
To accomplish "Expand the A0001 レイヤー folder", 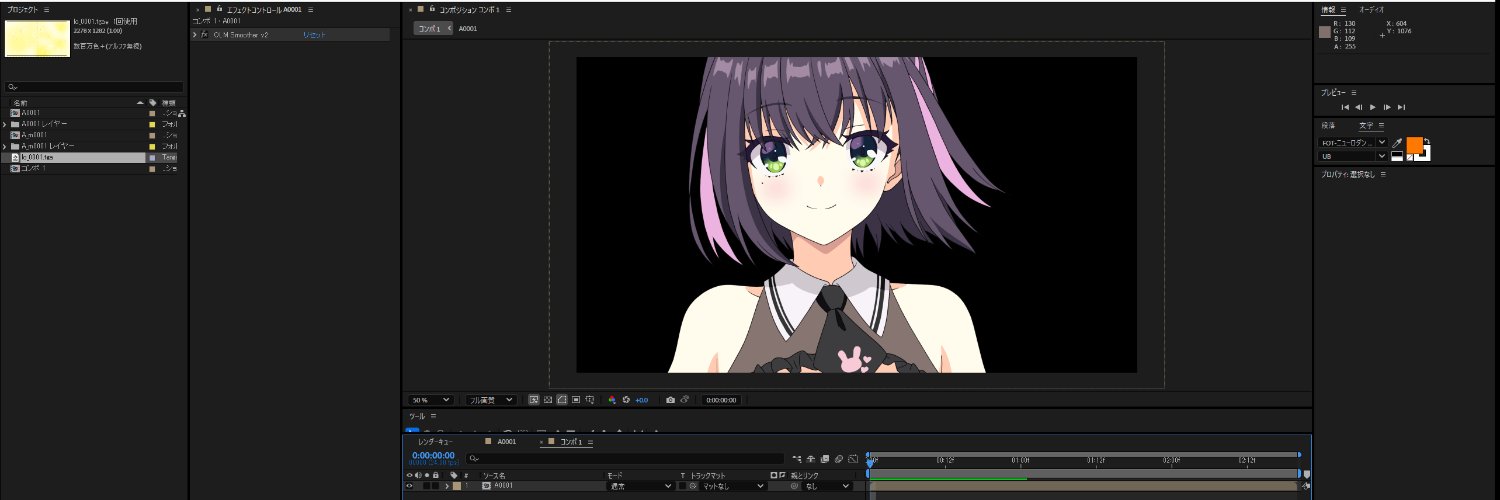I will (x=5, y=124).
